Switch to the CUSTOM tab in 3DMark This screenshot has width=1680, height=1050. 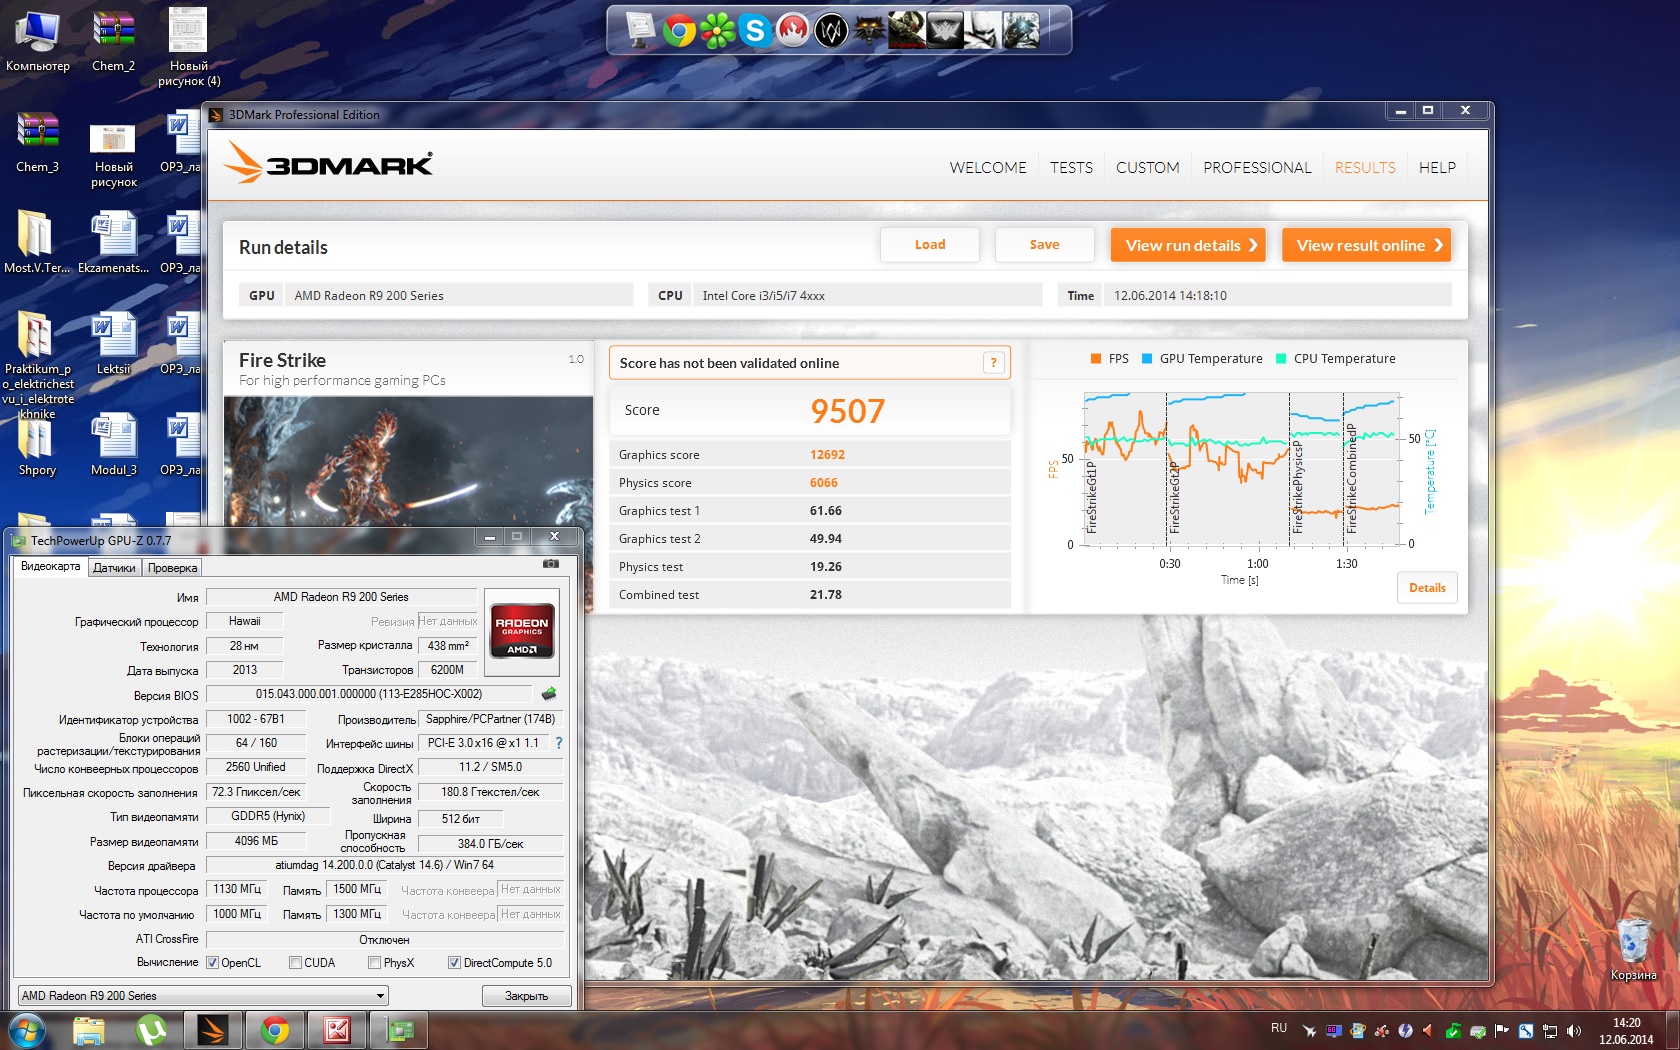pos(1148,168)
